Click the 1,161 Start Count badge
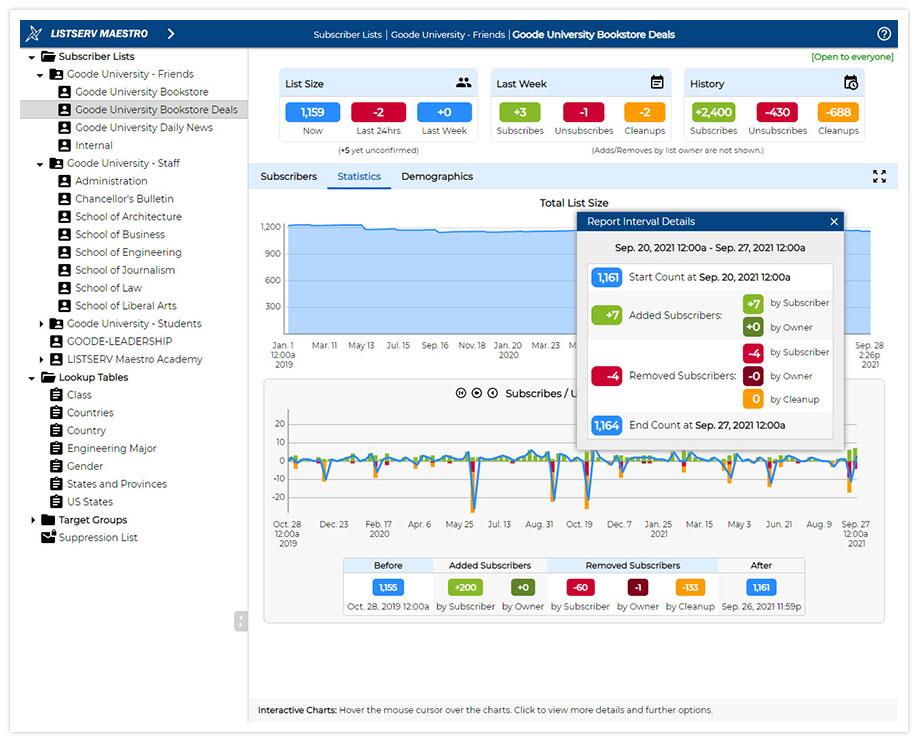This screenshot has height=742, width=918. point(607,277)
